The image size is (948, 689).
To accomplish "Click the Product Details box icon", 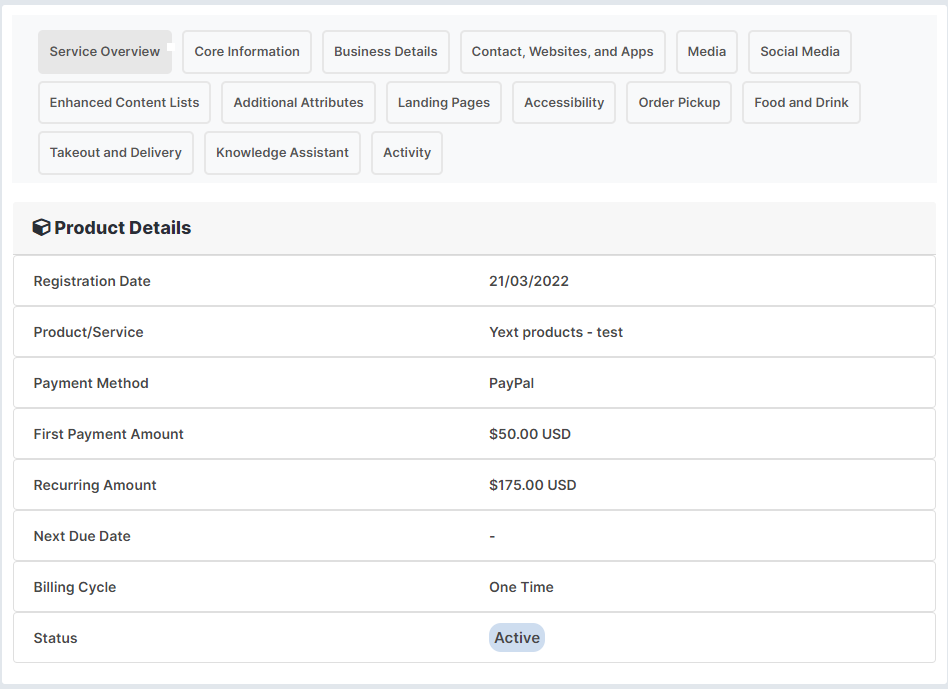I will (40, 227).
